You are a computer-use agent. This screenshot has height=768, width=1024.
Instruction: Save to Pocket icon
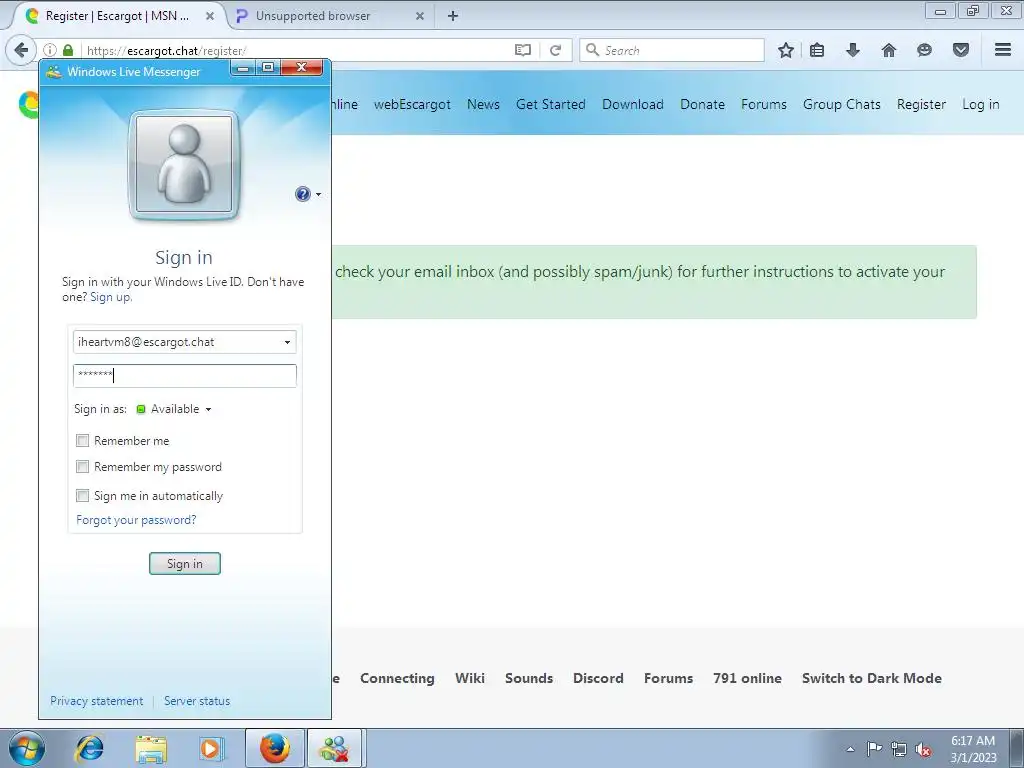tap(961, 50)
